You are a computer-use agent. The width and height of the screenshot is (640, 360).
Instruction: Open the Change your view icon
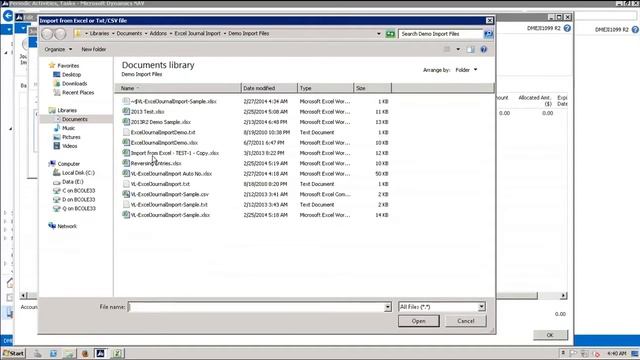[x=447, y=49]
